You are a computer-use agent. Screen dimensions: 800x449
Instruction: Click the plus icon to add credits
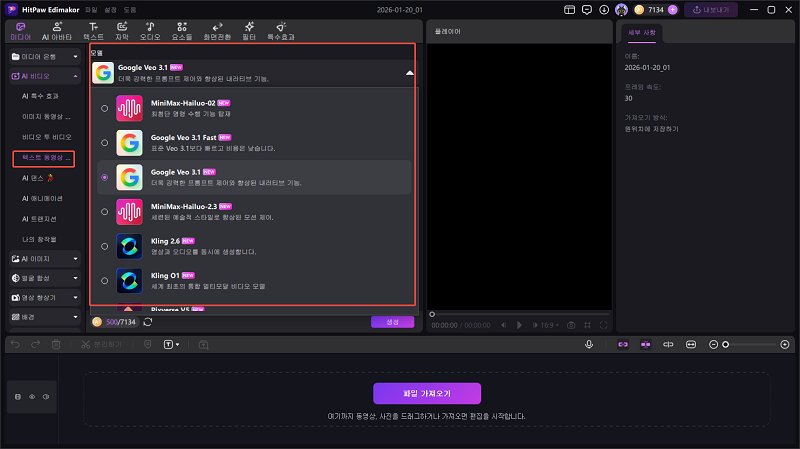pos(672,10)
